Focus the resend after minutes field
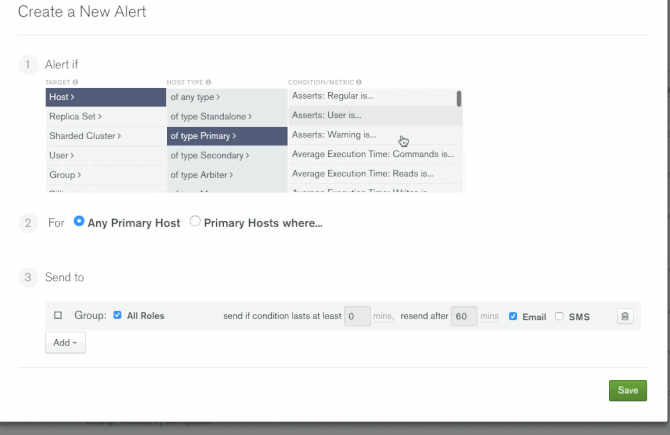Viewport: 670px width, 435px height. 463,316
